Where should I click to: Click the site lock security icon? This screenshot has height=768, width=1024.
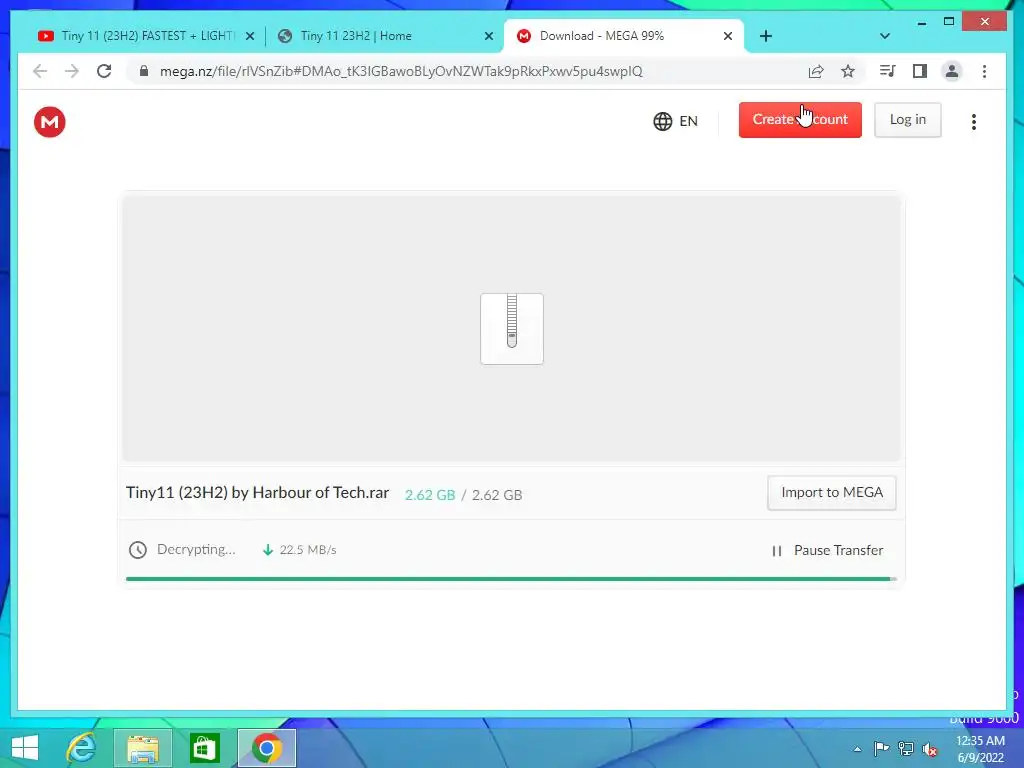pyautogui.click(x=144, y=71)
